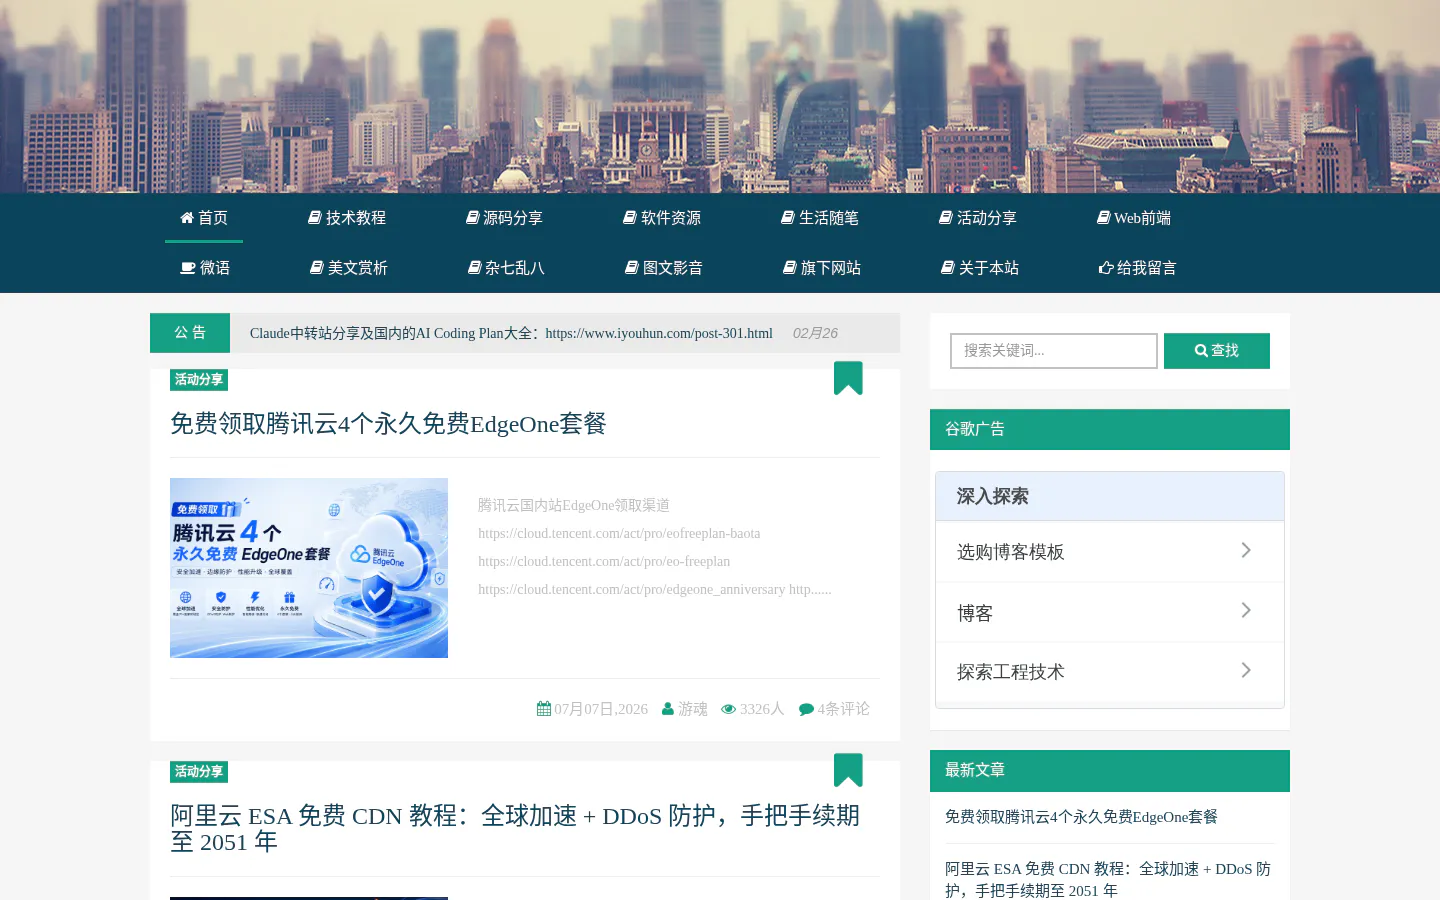Open the Claude中转站分享 announcement link

(511, 333)
